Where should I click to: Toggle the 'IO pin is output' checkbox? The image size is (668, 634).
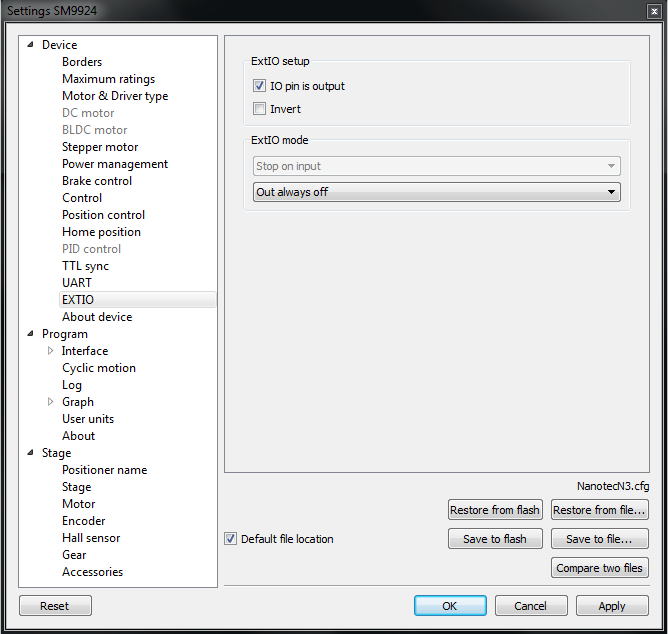(260, 87)
